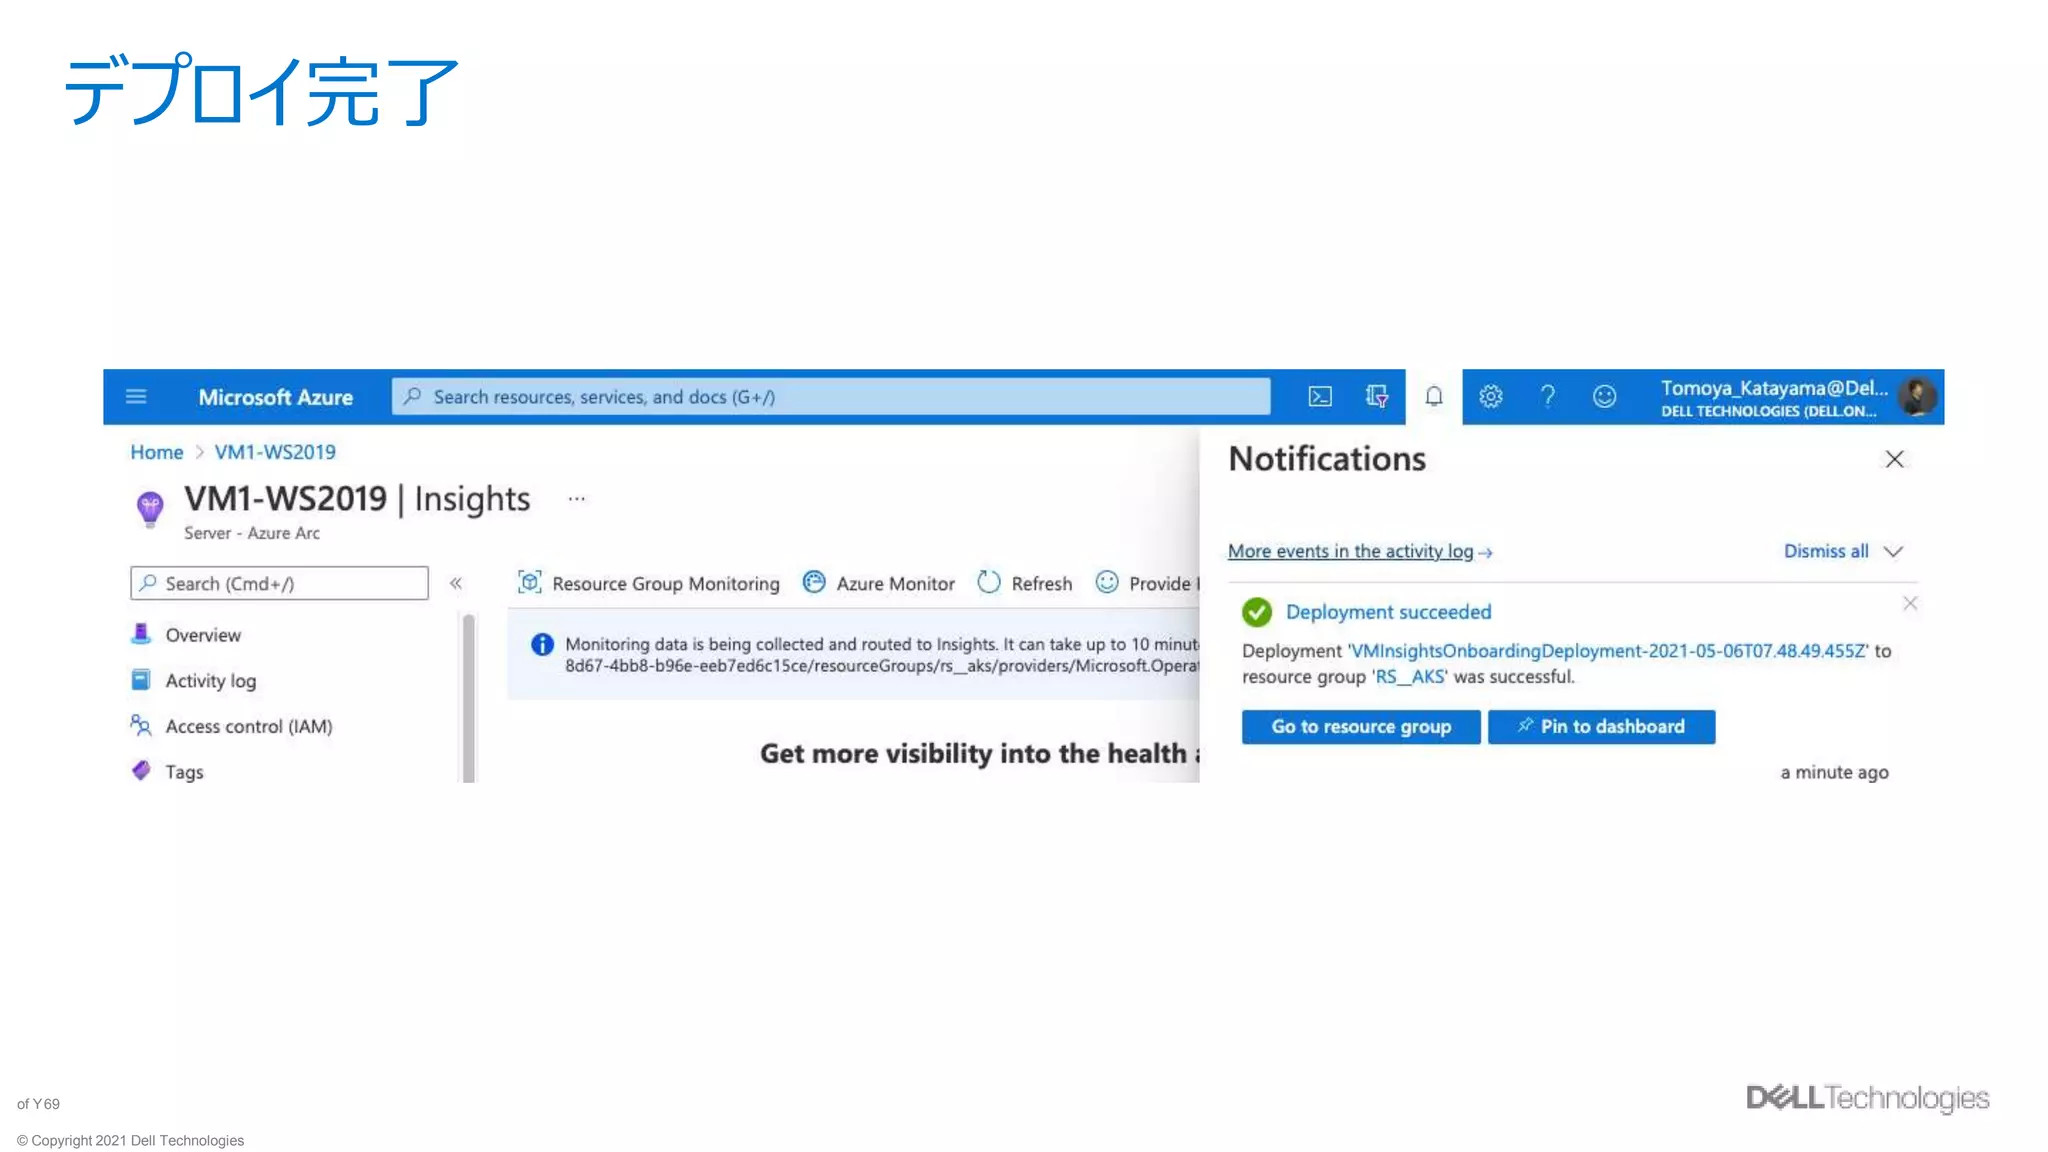Collapse the left sidebar with double chevron
The width and height of the screenshot is (2048, 1152).
click(x=456, y=583)
